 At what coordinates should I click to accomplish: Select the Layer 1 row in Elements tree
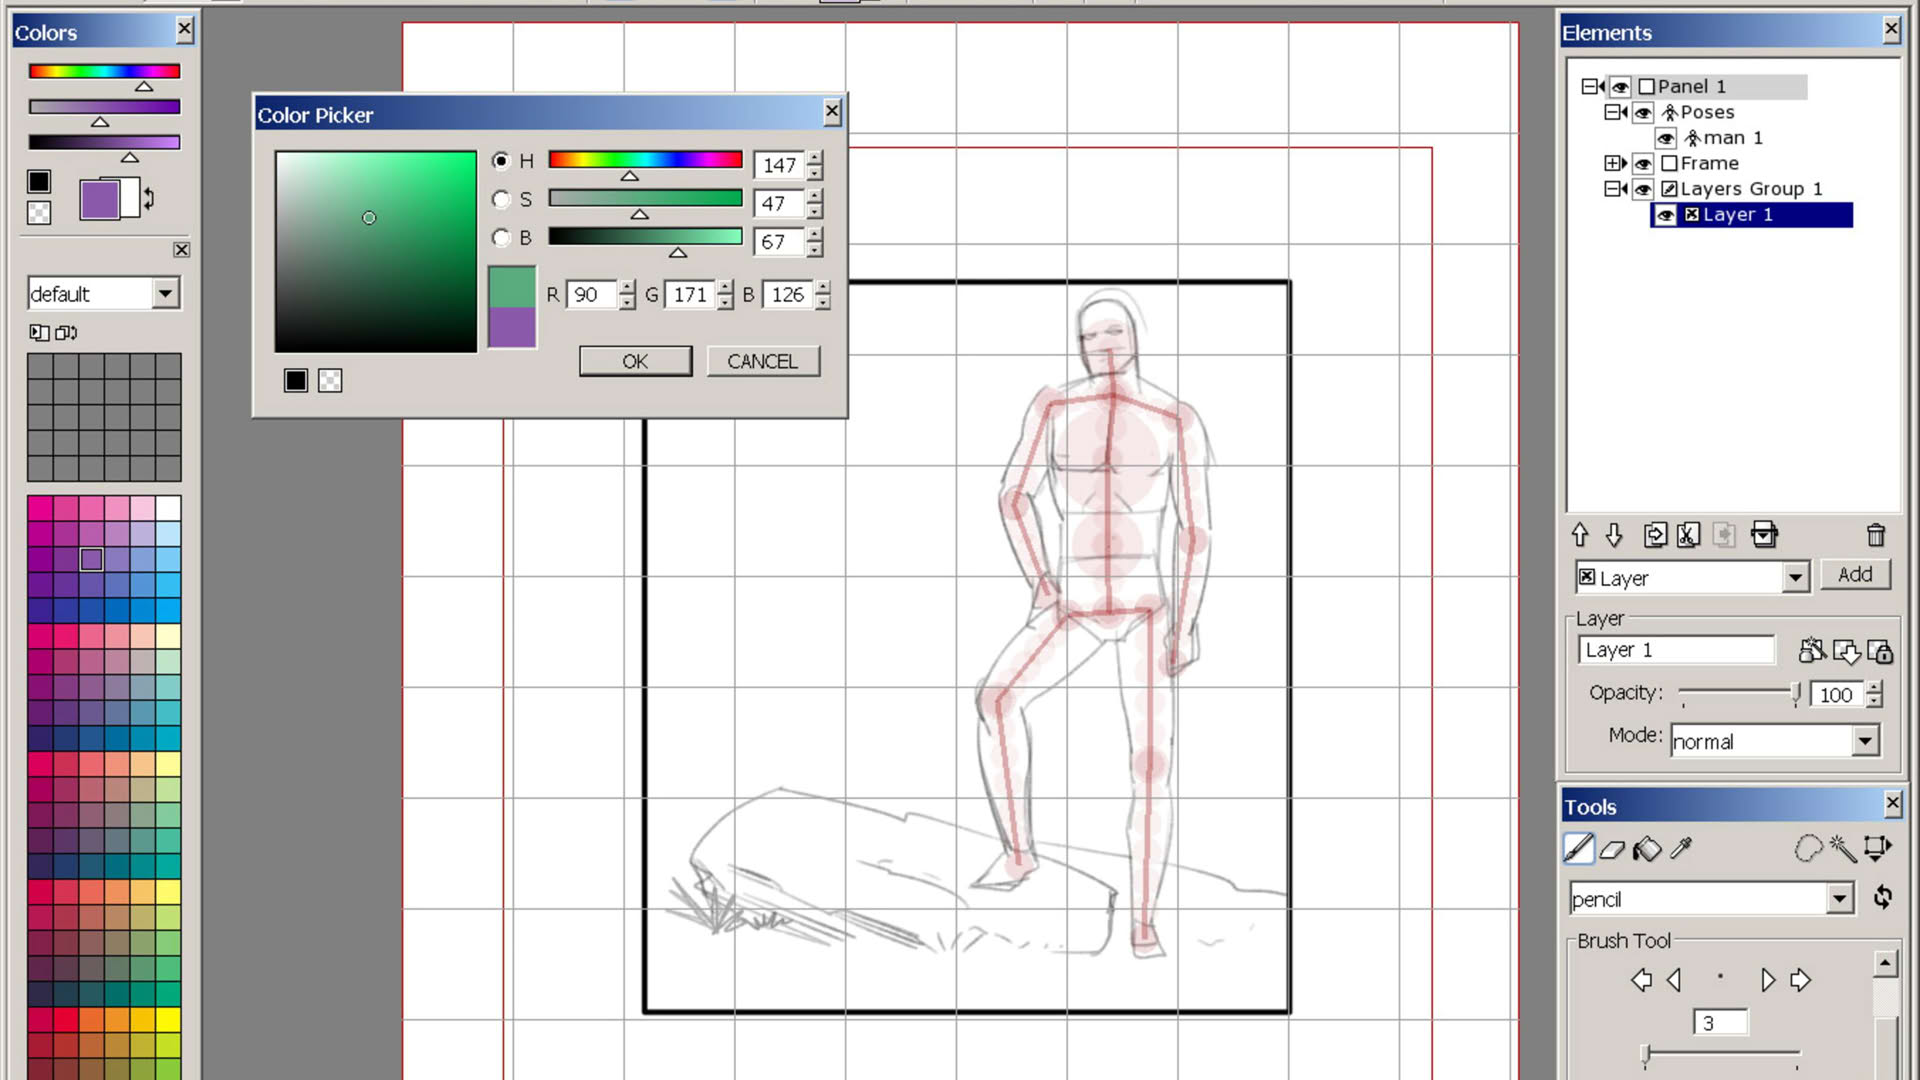pyautogui.click(x=1751, y=215)
